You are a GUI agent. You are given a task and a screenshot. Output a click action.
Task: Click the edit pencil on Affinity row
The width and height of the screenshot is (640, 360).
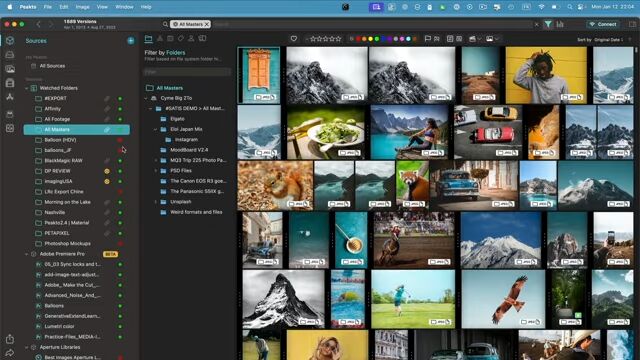(x=107, y=109)
